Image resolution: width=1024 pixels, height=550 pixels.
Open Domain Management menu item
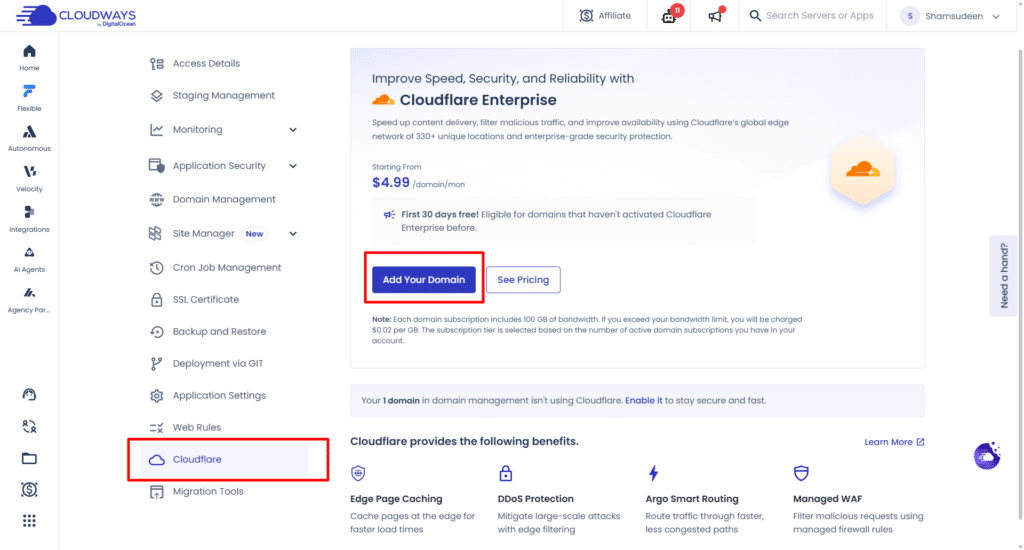tap(223, 199)
